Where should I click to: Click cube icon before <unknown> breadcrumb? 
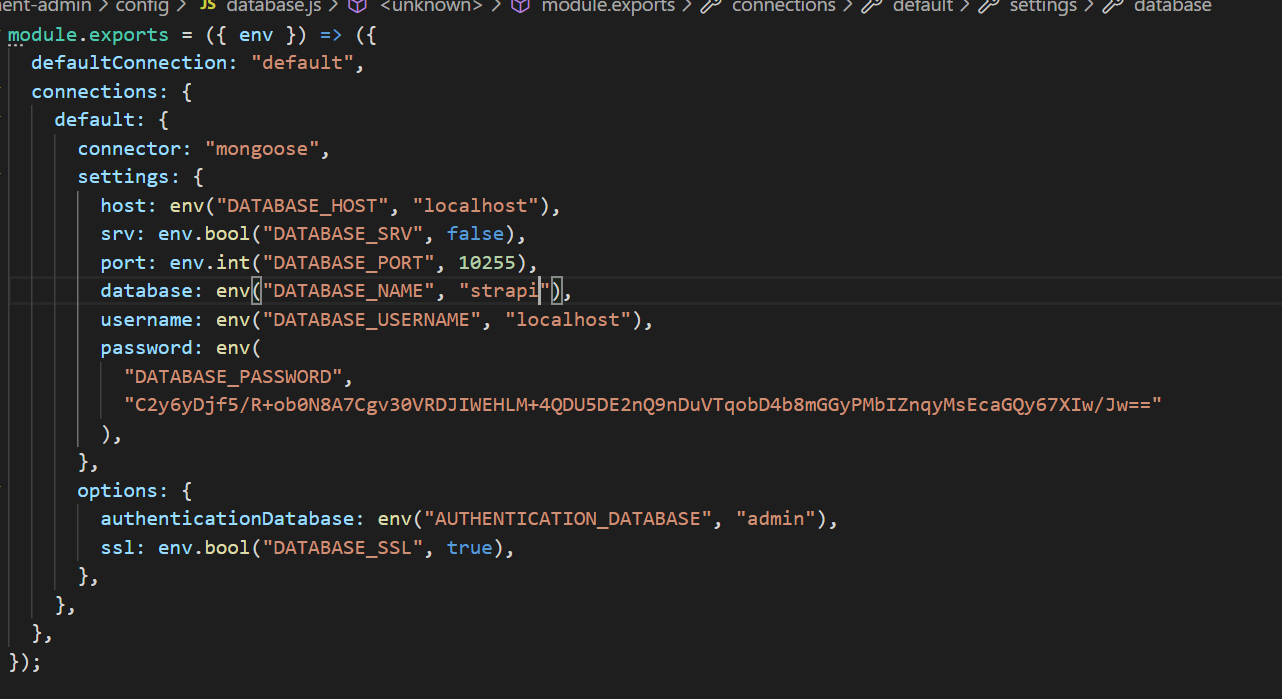pos(357,6)
